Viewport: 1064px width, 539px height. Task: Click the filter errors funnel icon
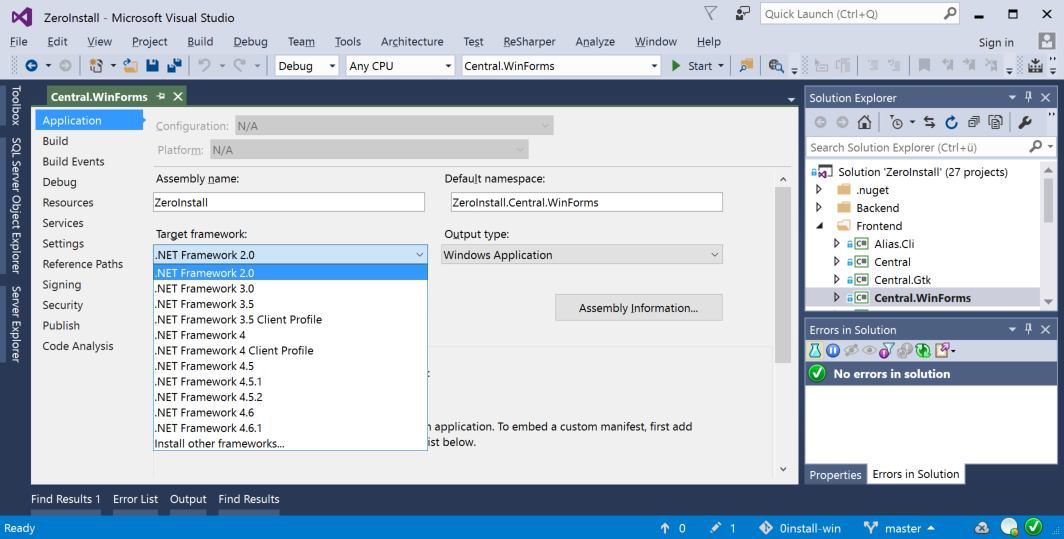[x=886, y=350]
